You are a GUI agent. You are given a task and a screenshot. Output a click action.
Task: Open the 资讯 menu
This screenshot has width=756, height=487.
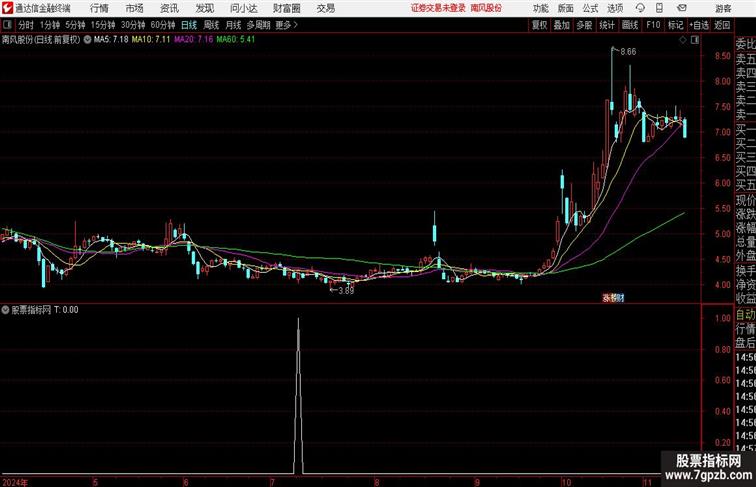169,8
